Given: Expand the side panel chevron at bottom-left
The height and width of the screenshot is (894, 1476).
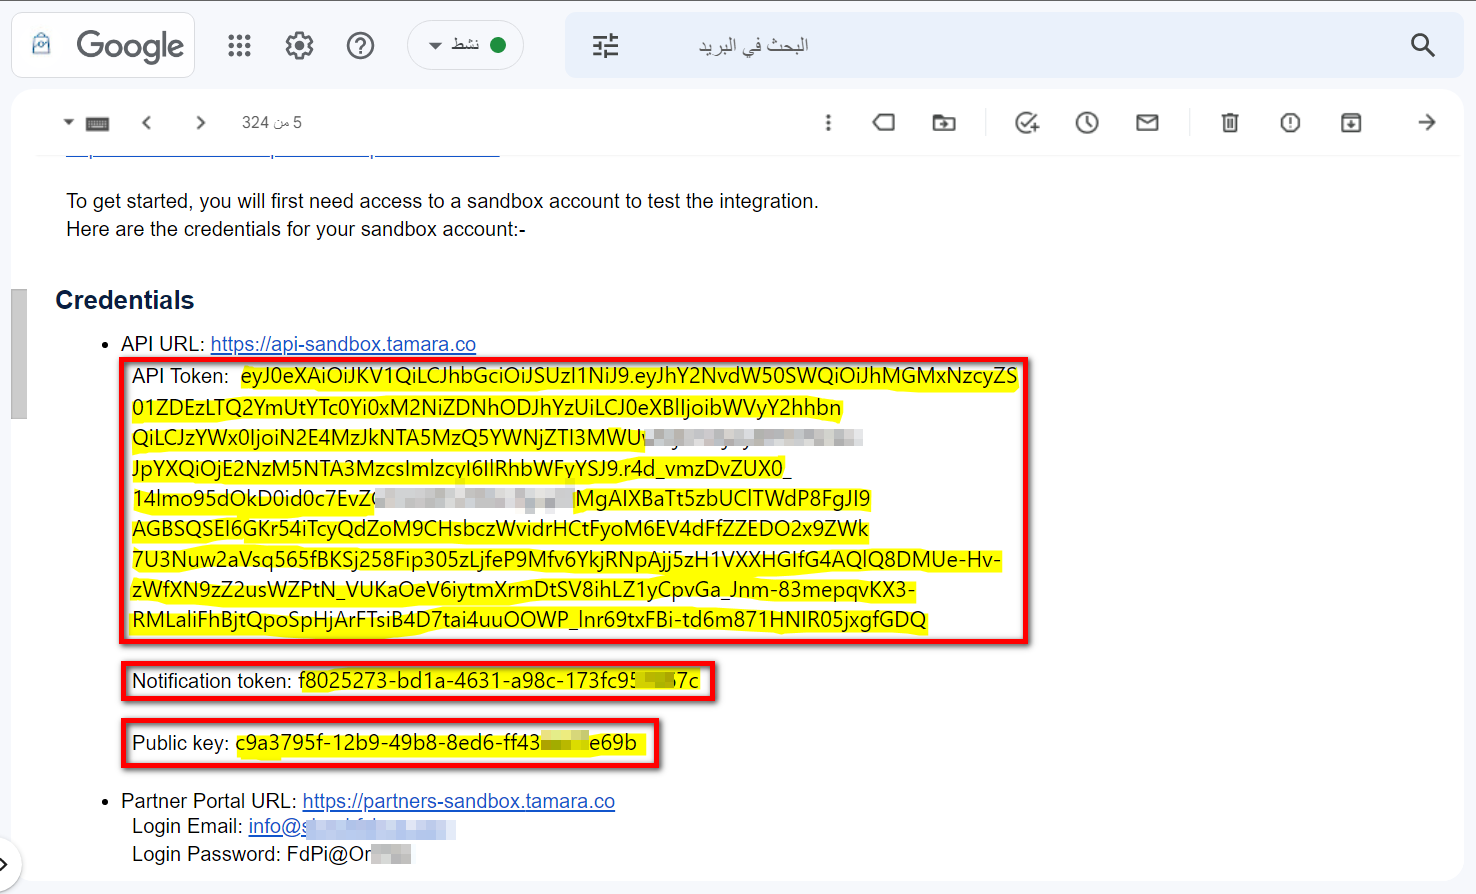Looking at the screenshot, I should [x=5, y=863].
